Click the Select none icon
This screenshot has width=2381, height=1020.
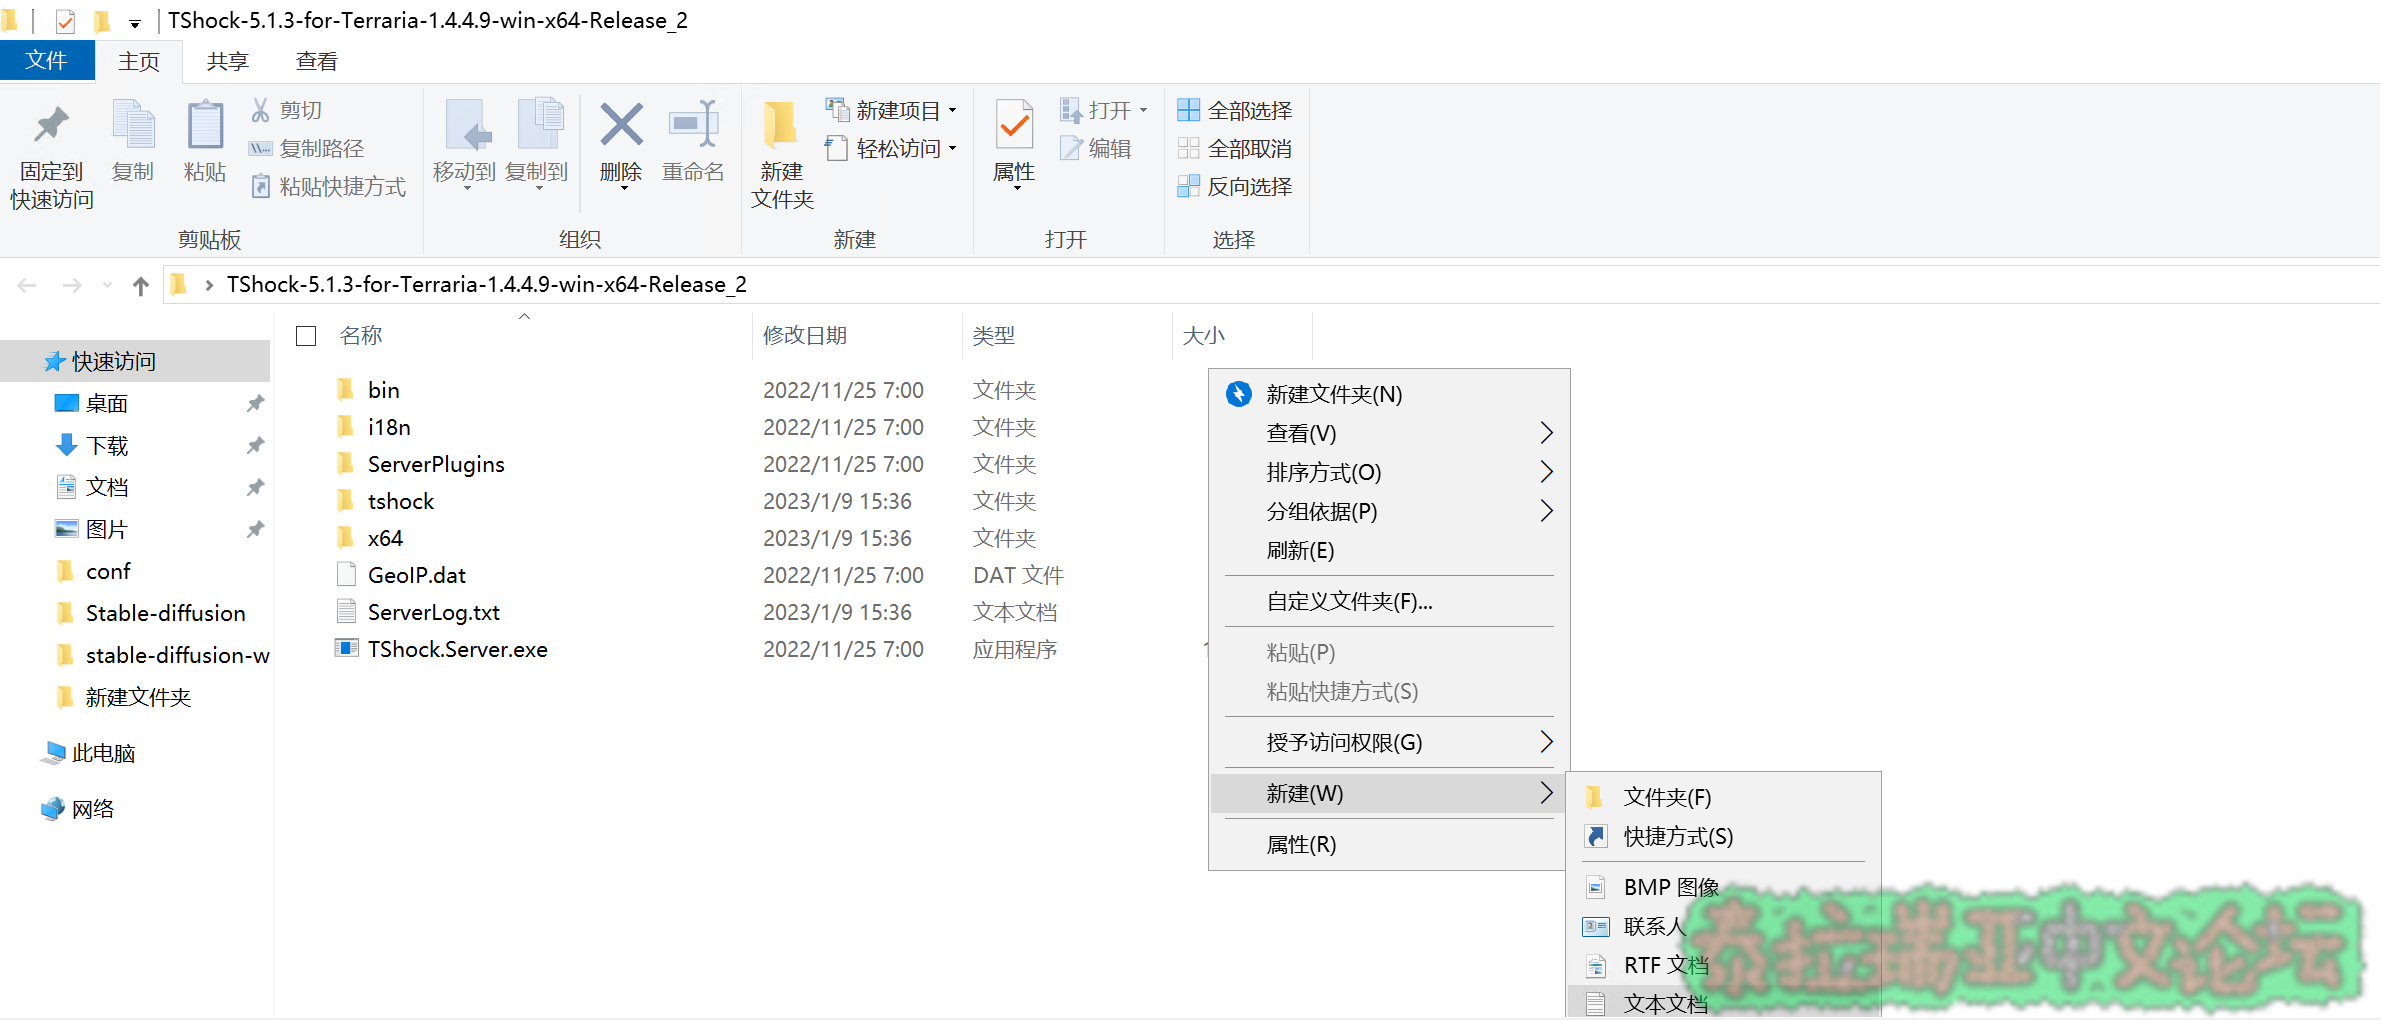(1188, 148)
